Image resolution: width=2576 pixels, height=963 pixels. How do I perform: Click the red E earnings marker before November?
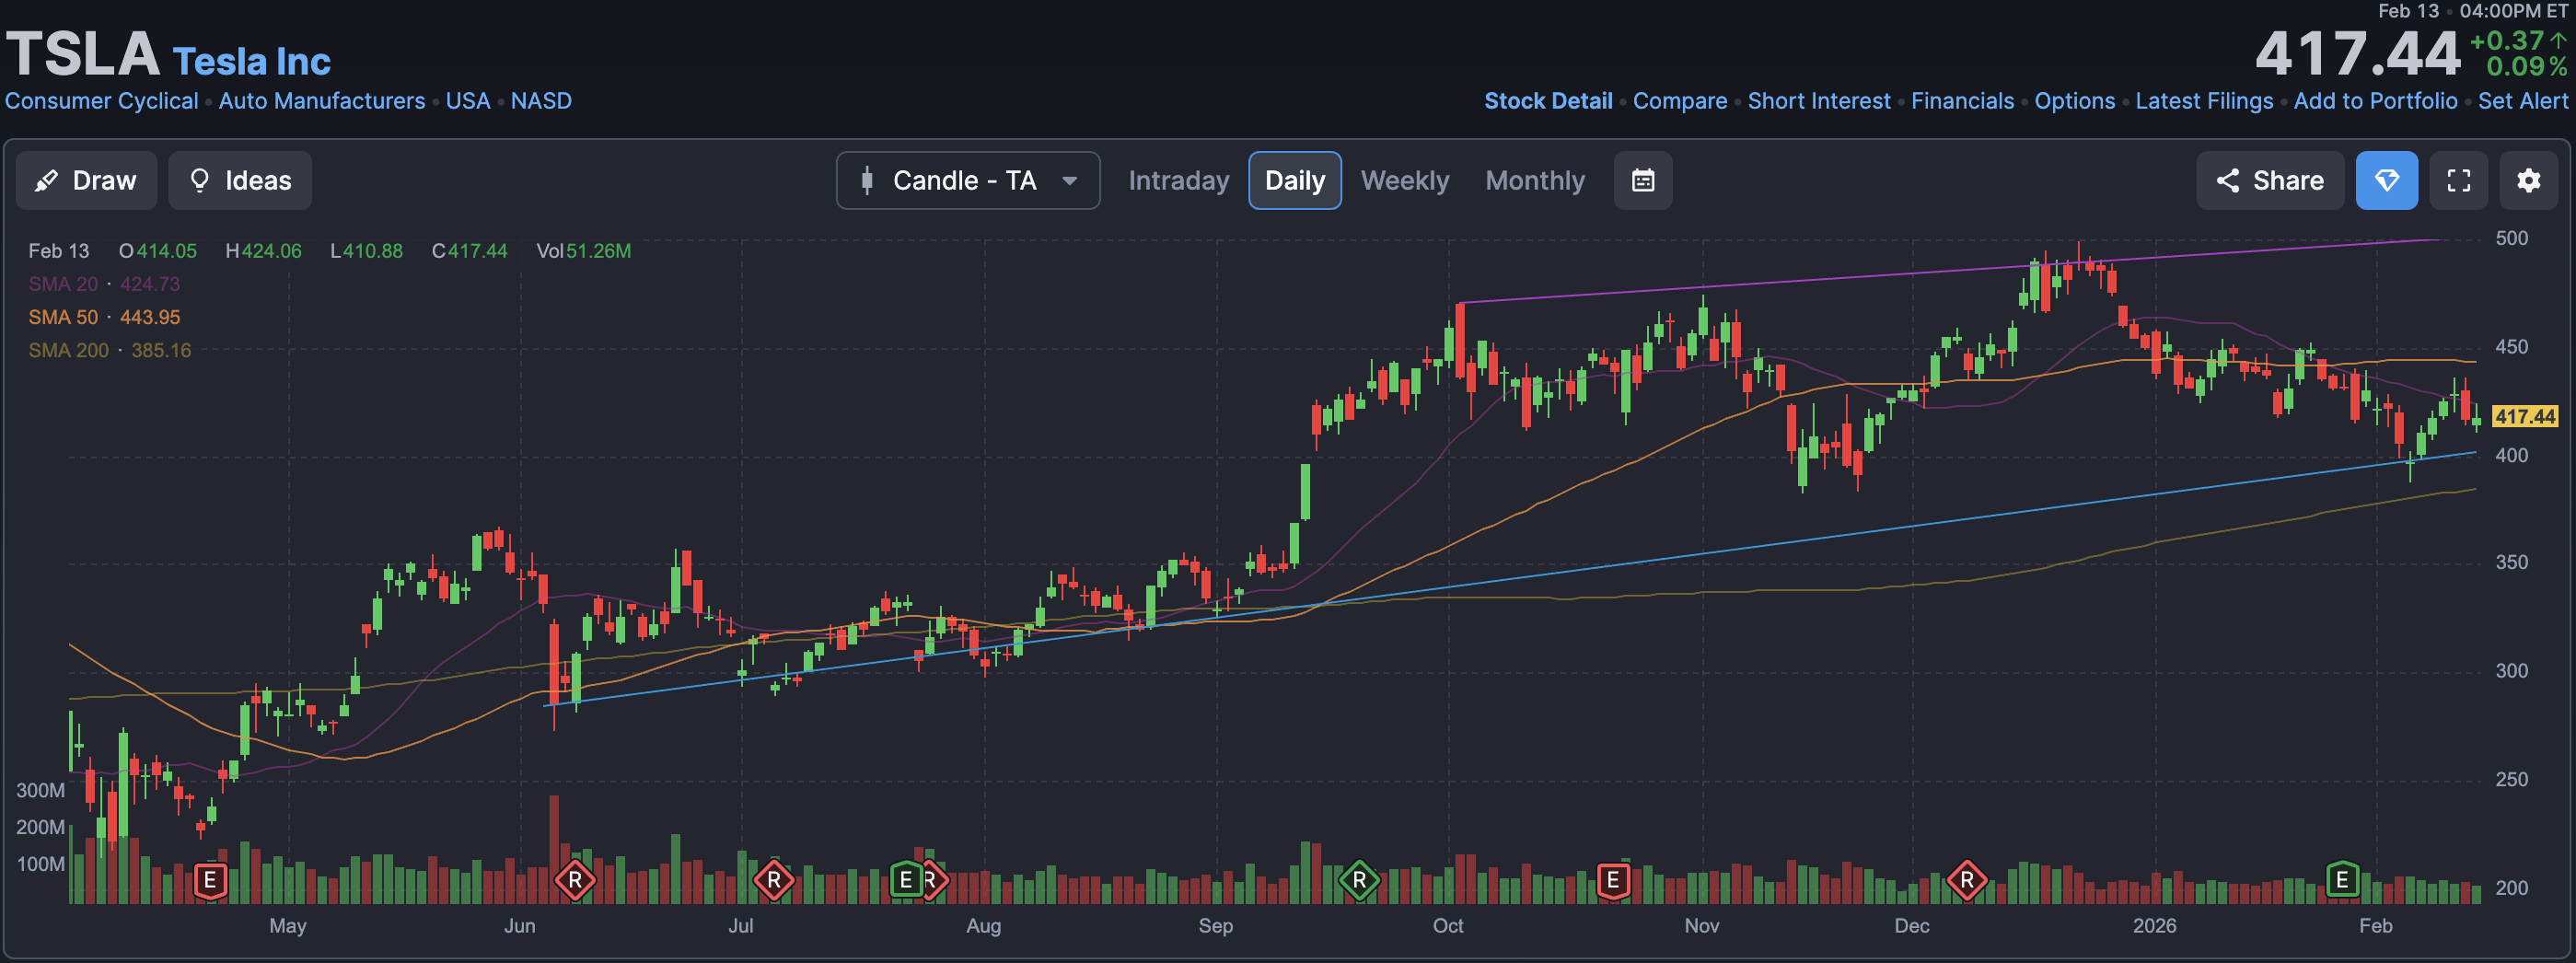1613,881
